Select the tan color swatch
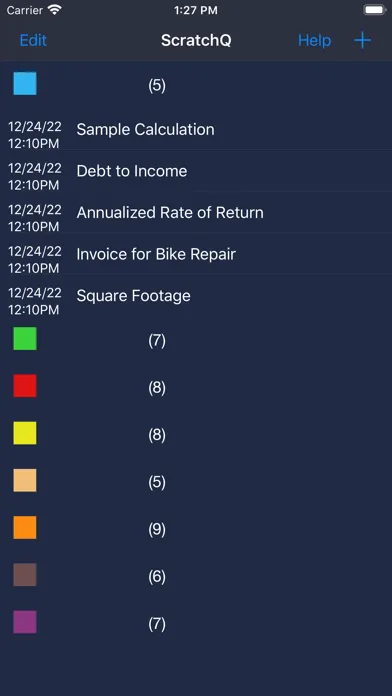 point(25,480)
